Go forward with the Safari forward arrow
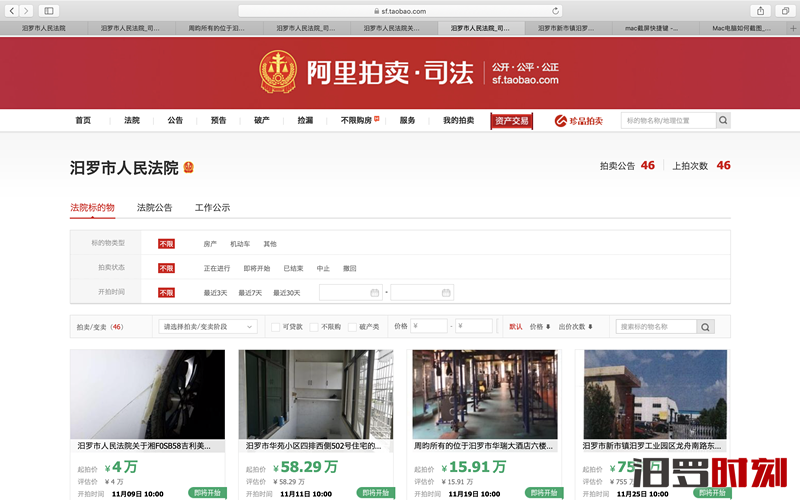 tap(26, 11)
